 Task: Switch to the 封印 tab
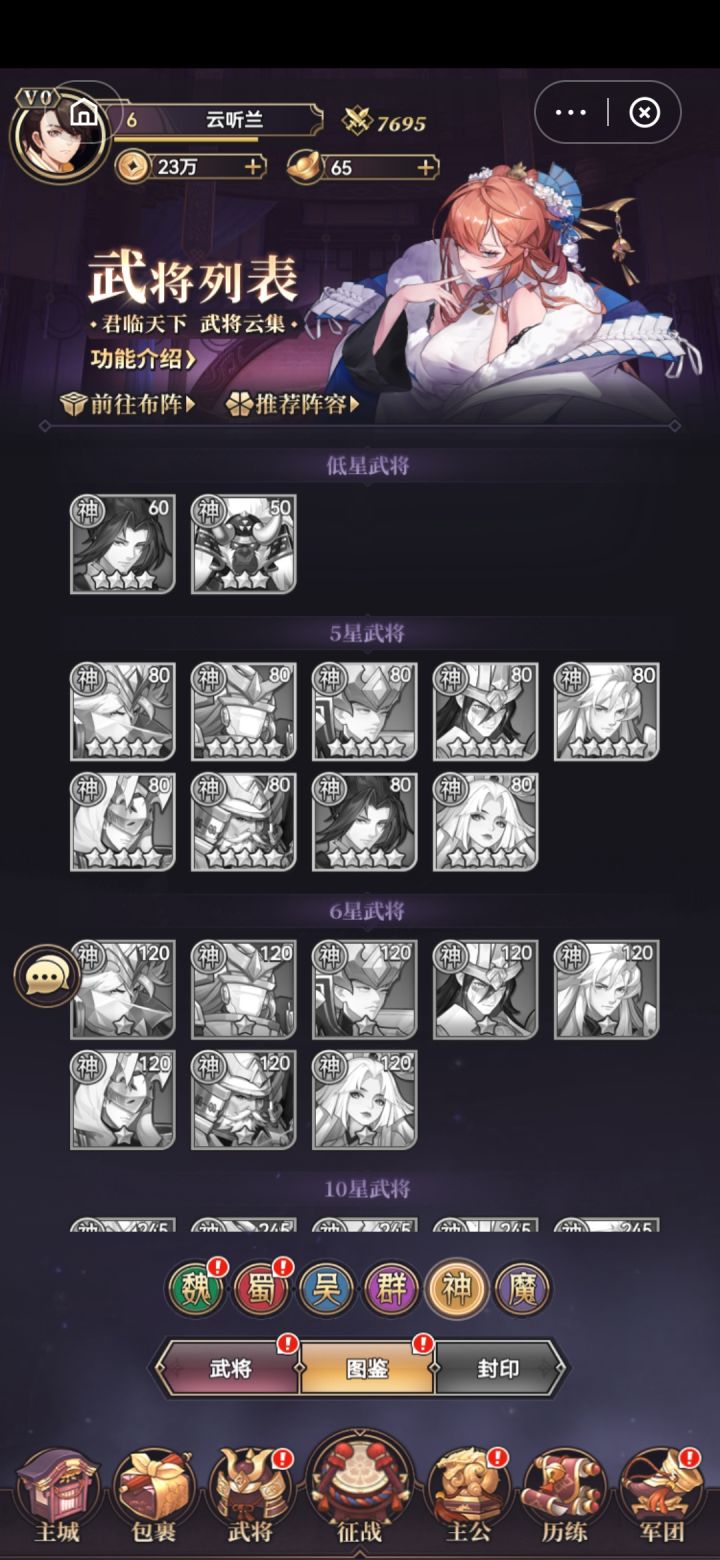click(x=498, y=1368)
